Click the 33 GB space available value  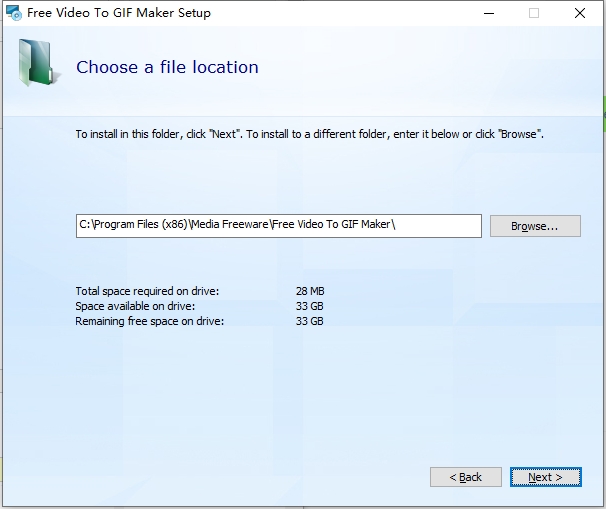point(309,306)
